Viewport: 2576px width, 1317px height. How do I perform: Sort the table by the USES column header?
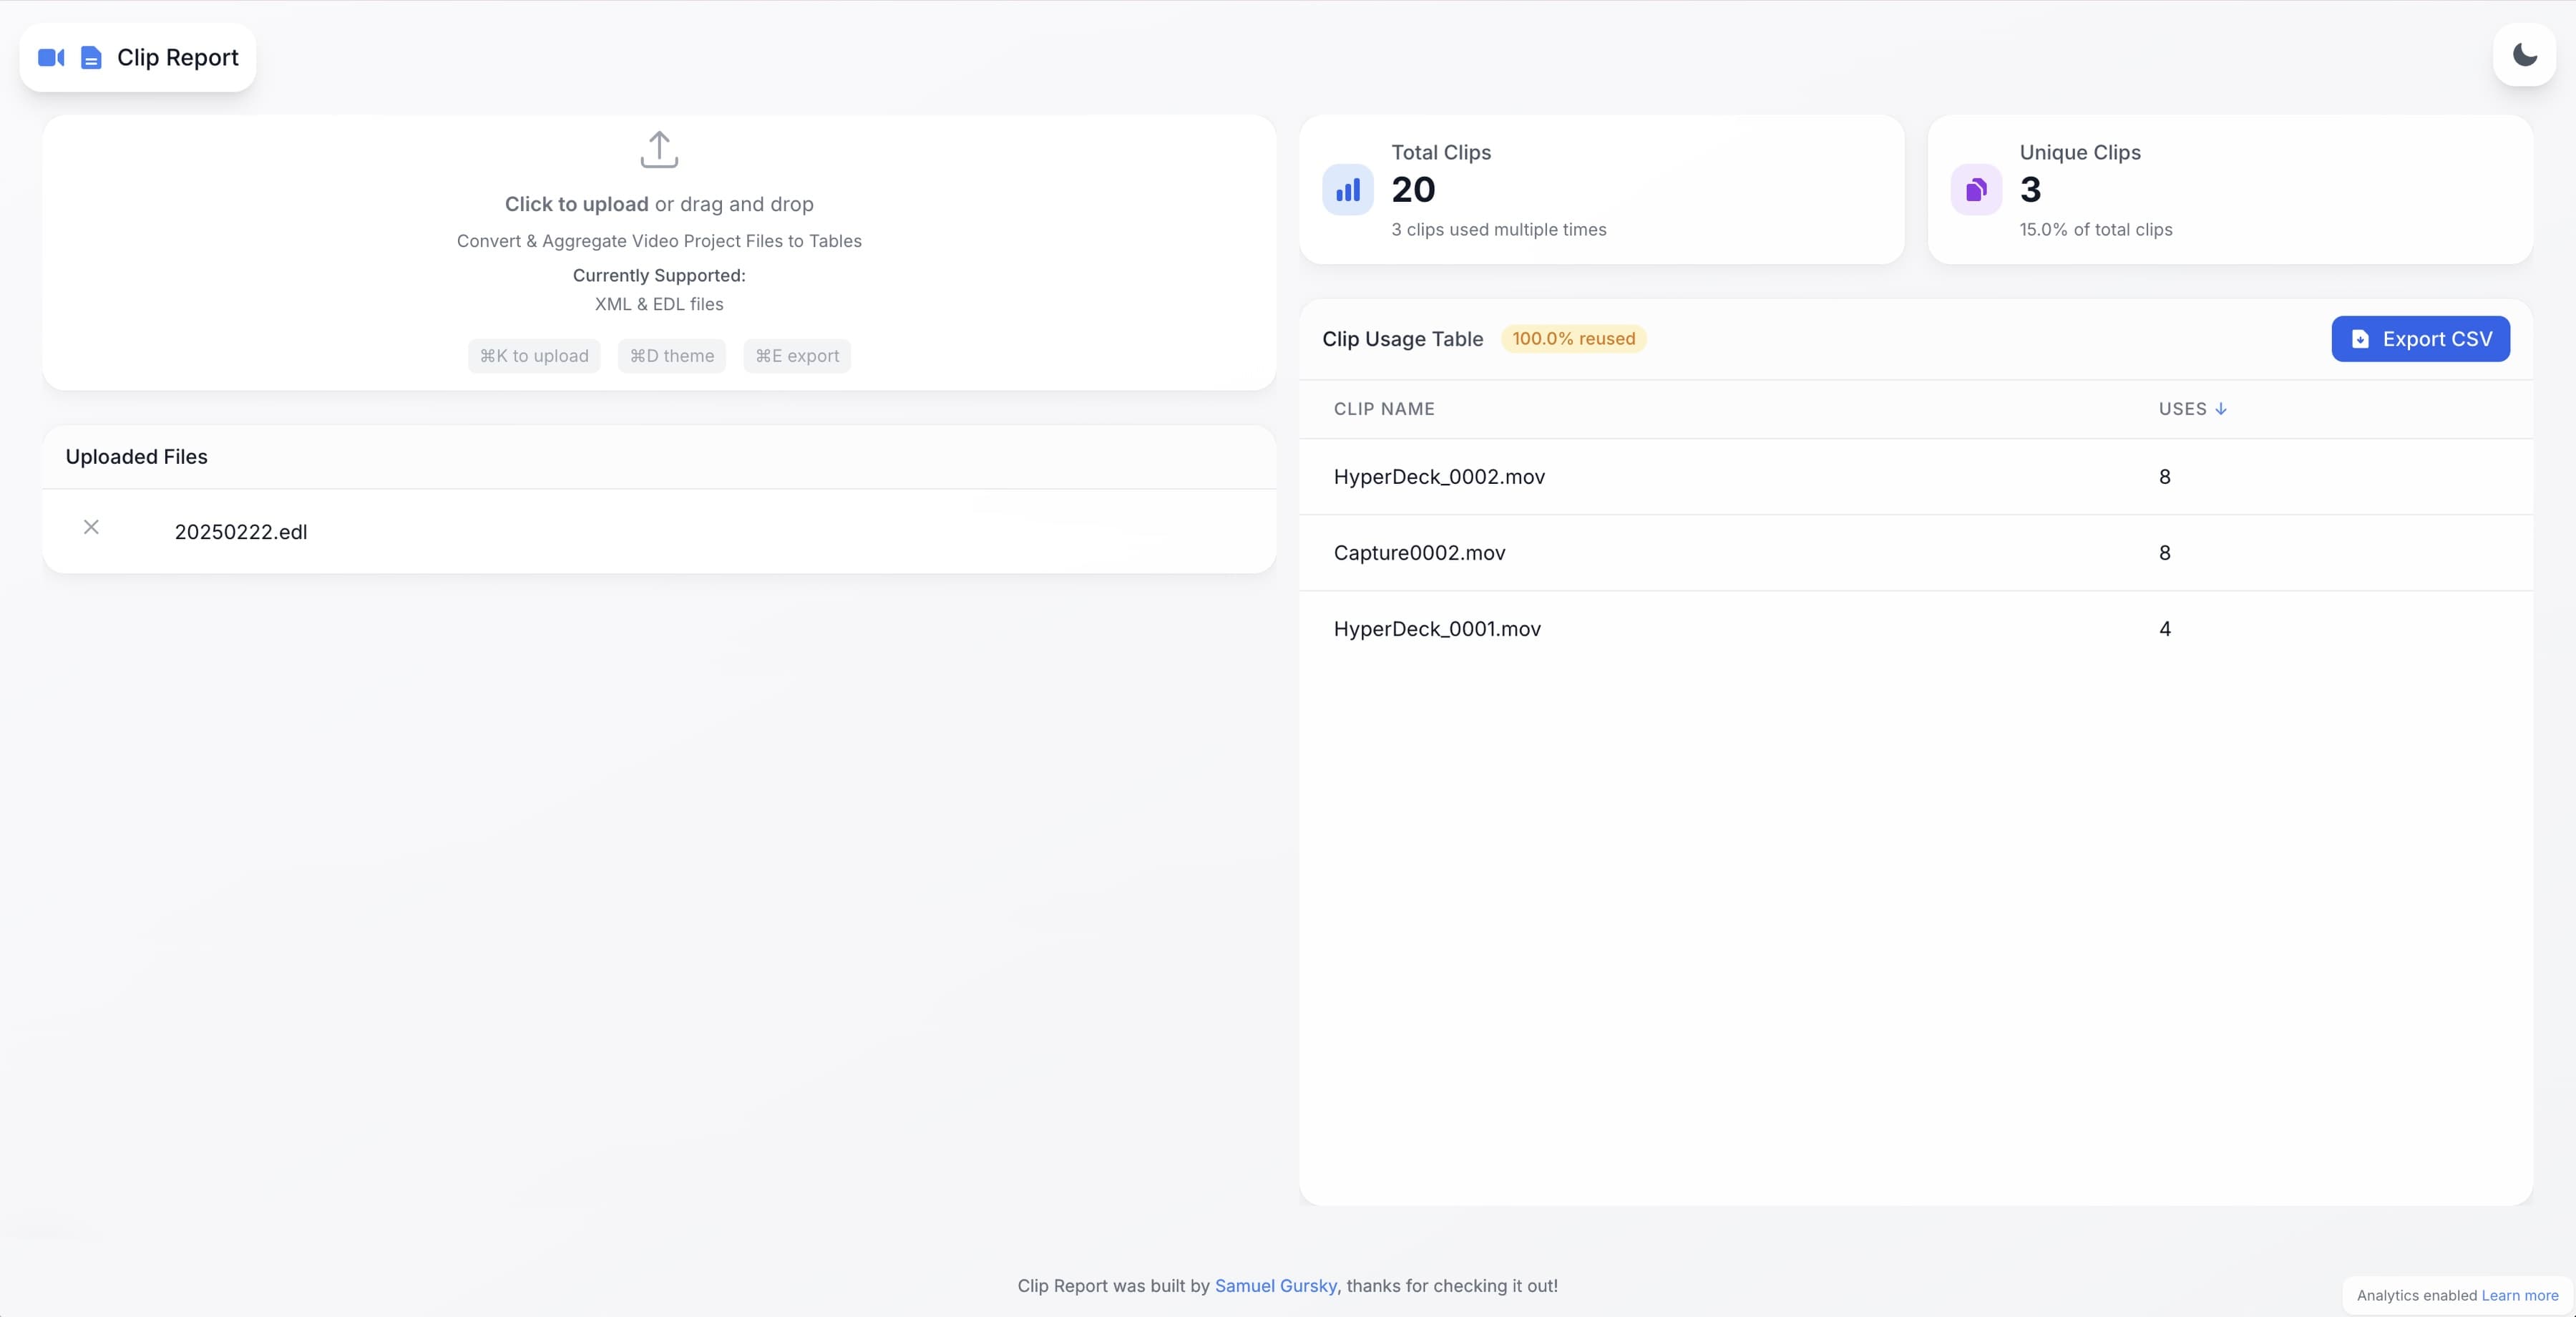point(2192,409)
